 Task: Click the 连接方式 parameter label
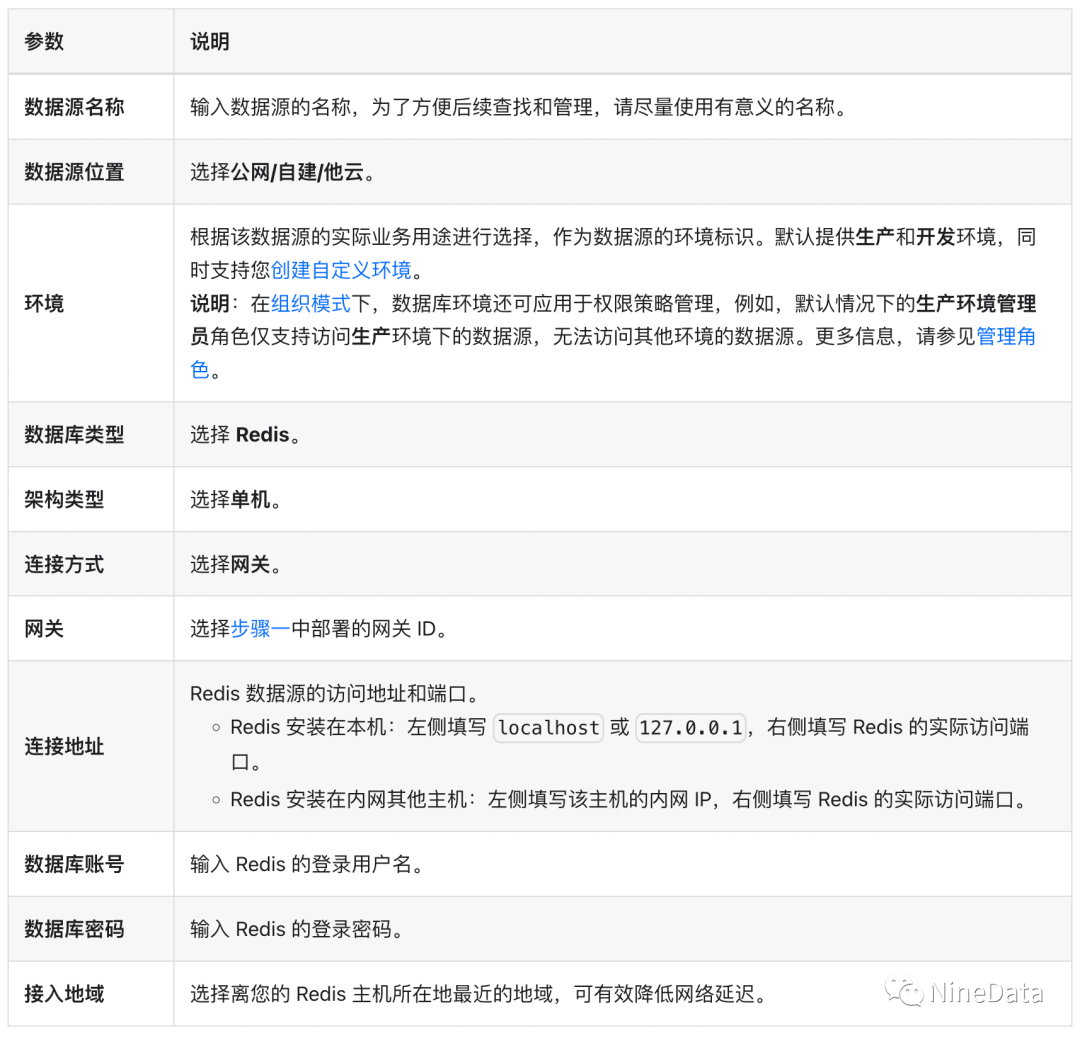pyautogui.click(x=64, y=564)
